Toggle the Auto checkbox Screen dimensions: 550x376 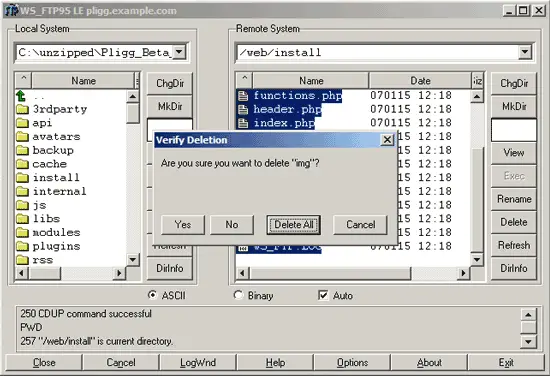(323, 295)
